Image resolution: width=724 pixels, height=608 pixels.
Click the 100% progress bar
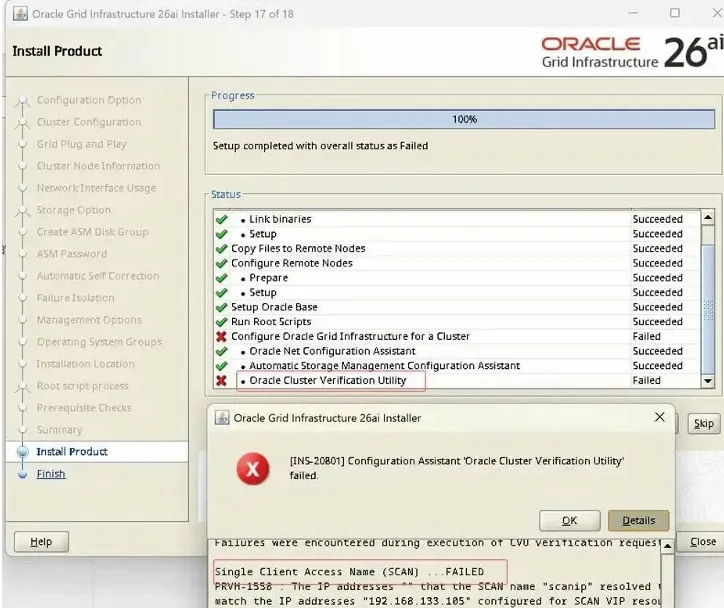(464, 119)
